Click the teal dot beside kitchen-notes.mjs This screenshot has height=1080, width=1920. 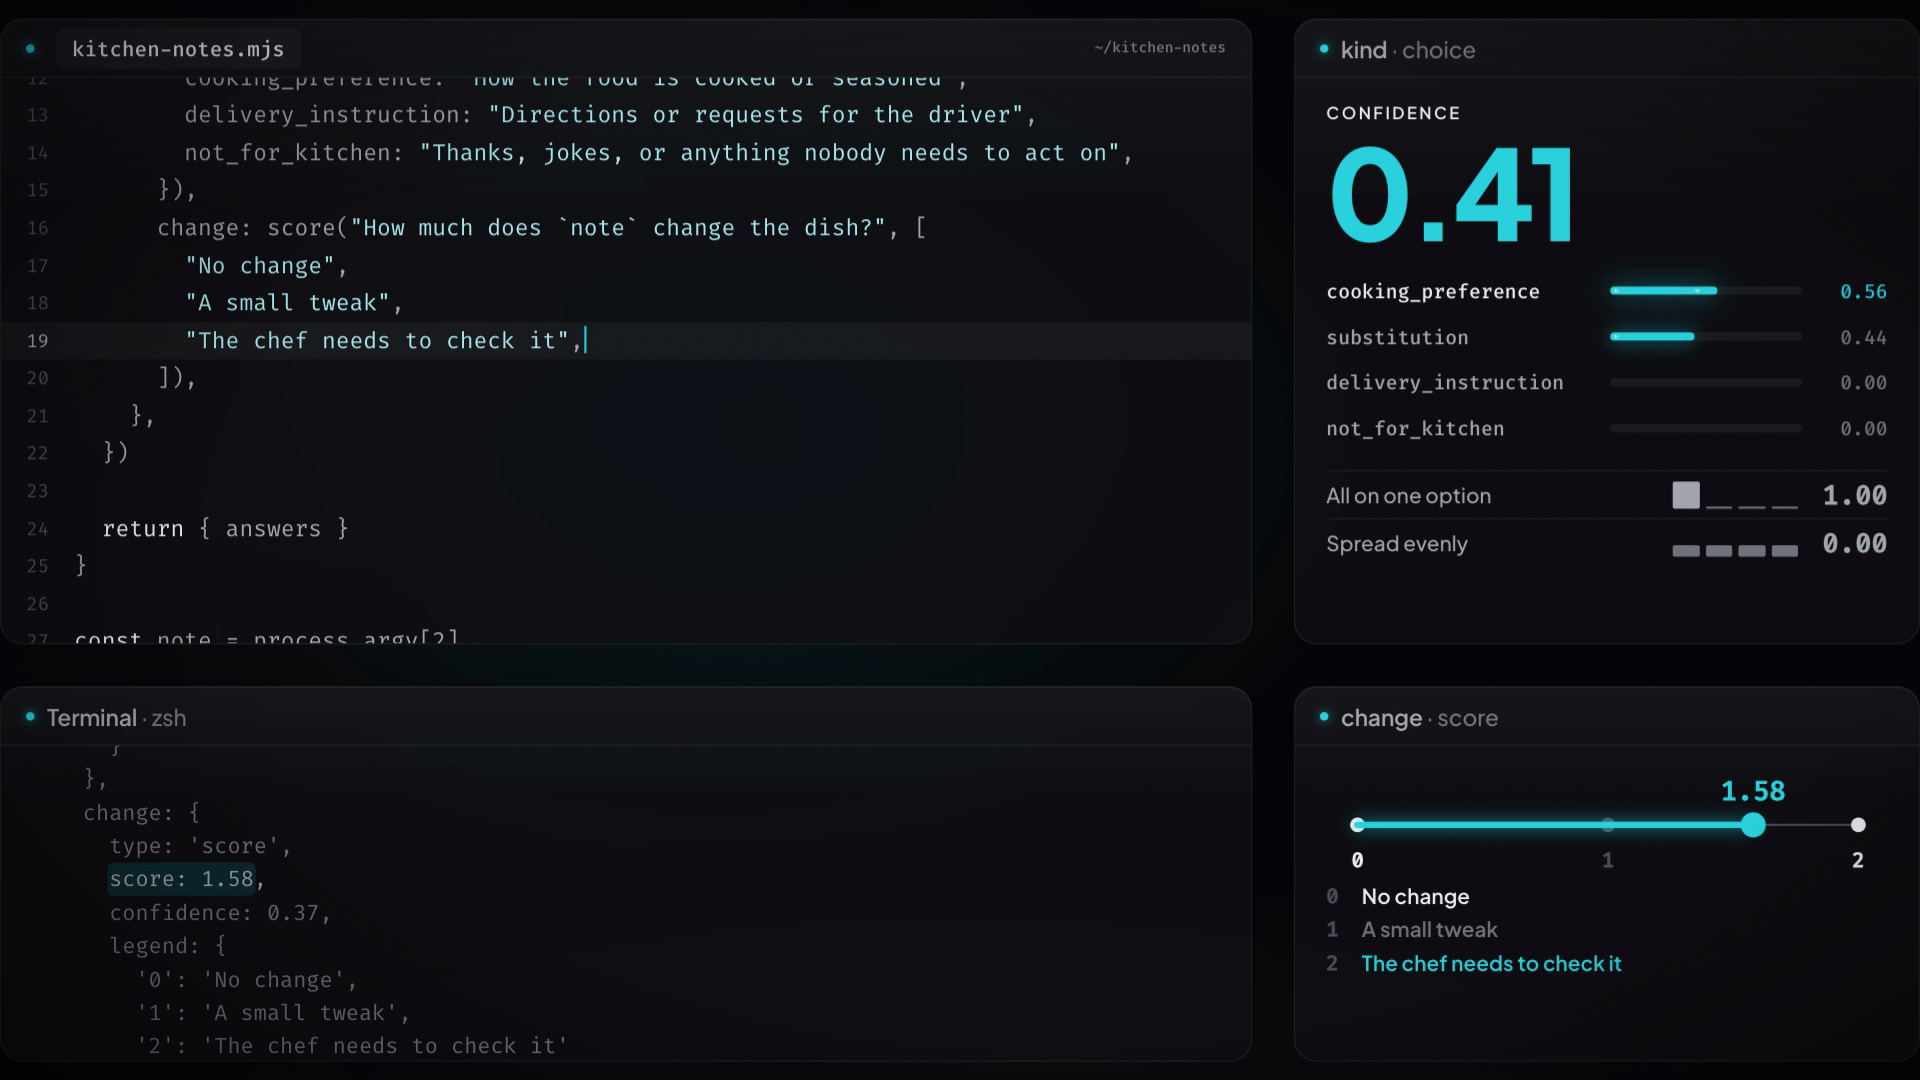[31, 48]
